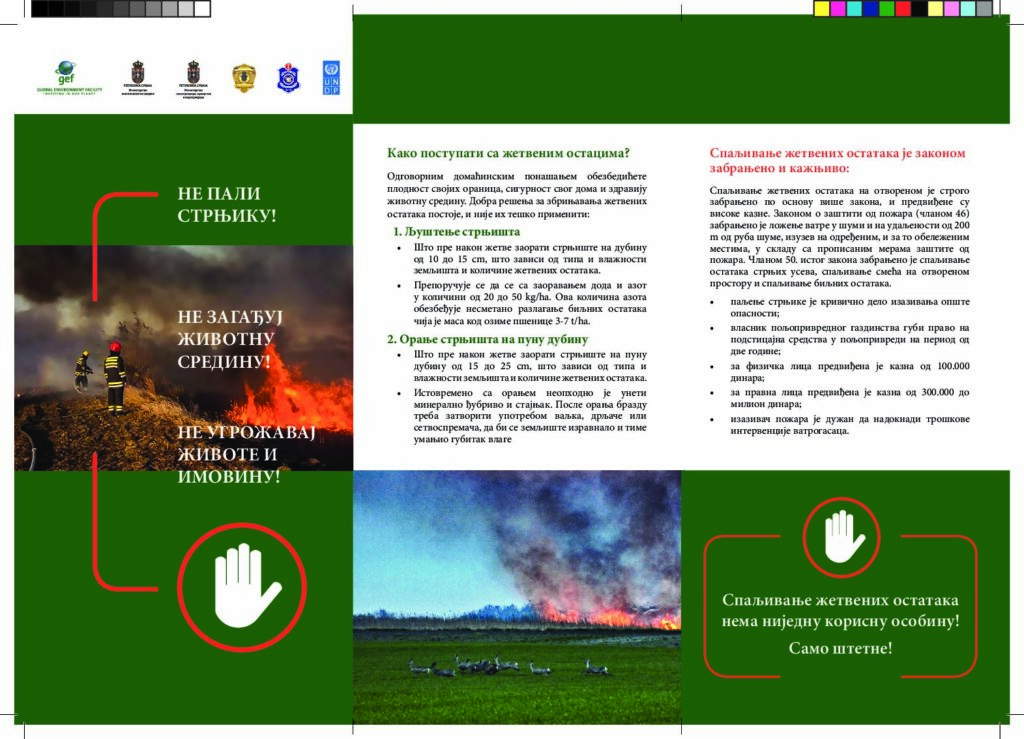Screen dimensions: 1024x739
Task: Click subheading '1. Љуштење стрњишта'
Action: coord(456,232)
